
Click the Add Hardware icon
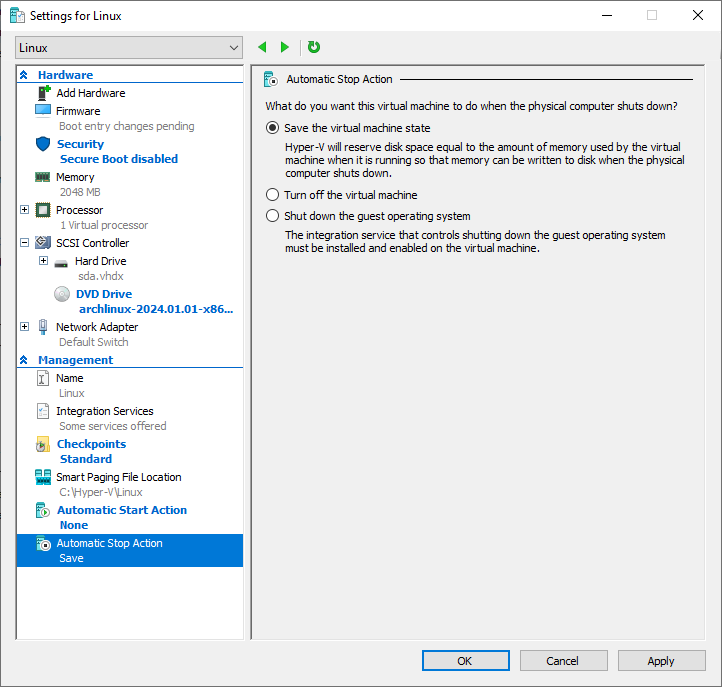point(43,93)
